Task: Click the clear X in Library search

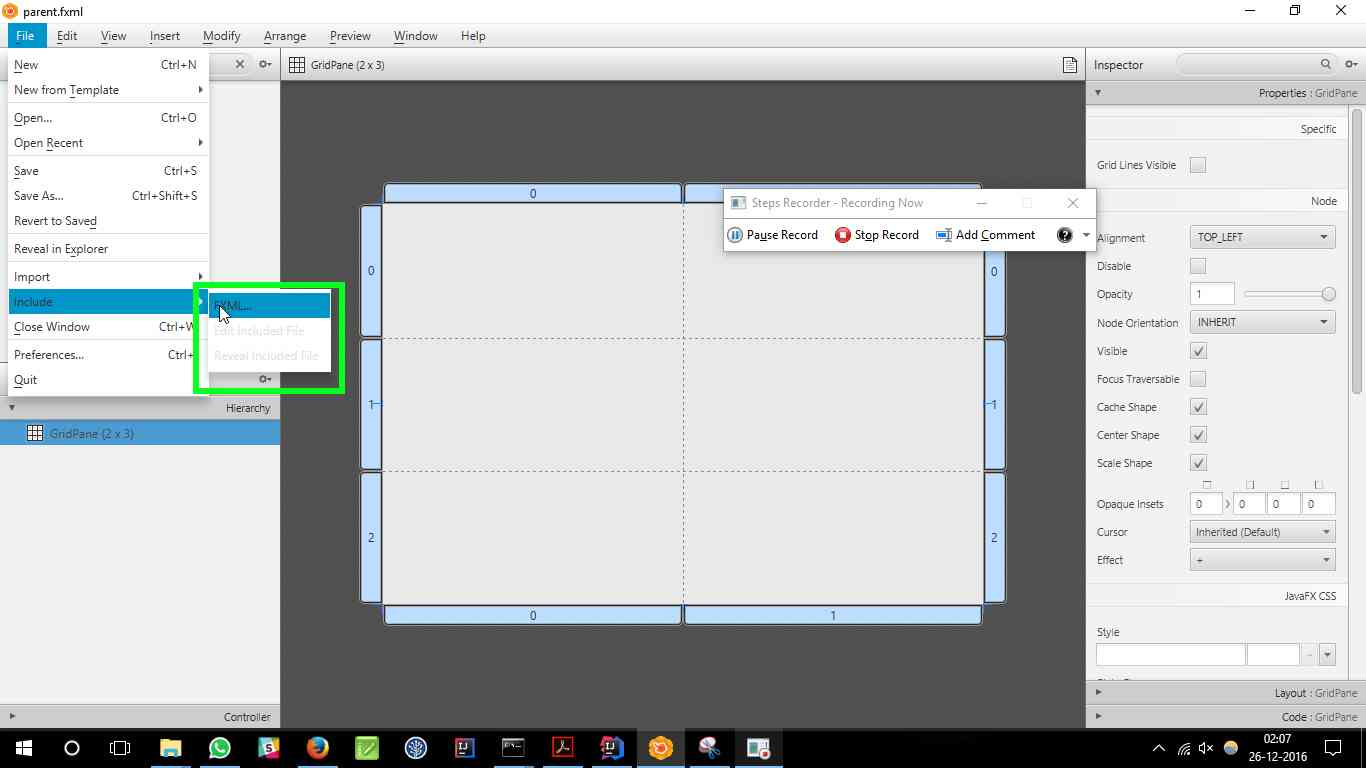Action: pyautogui.click(x=240, y=64)
